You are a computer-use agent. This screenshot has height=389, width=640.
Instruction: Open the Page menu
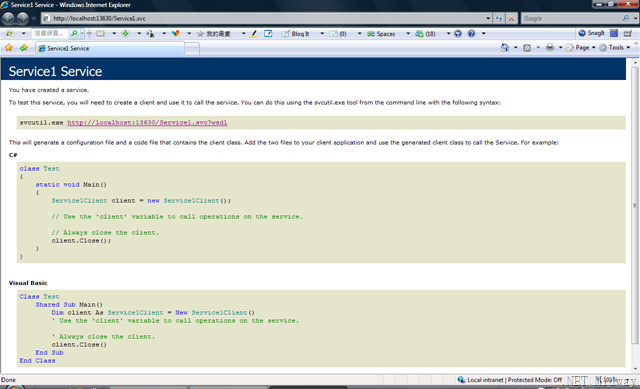pyautogui.click(x=580, y=47)
